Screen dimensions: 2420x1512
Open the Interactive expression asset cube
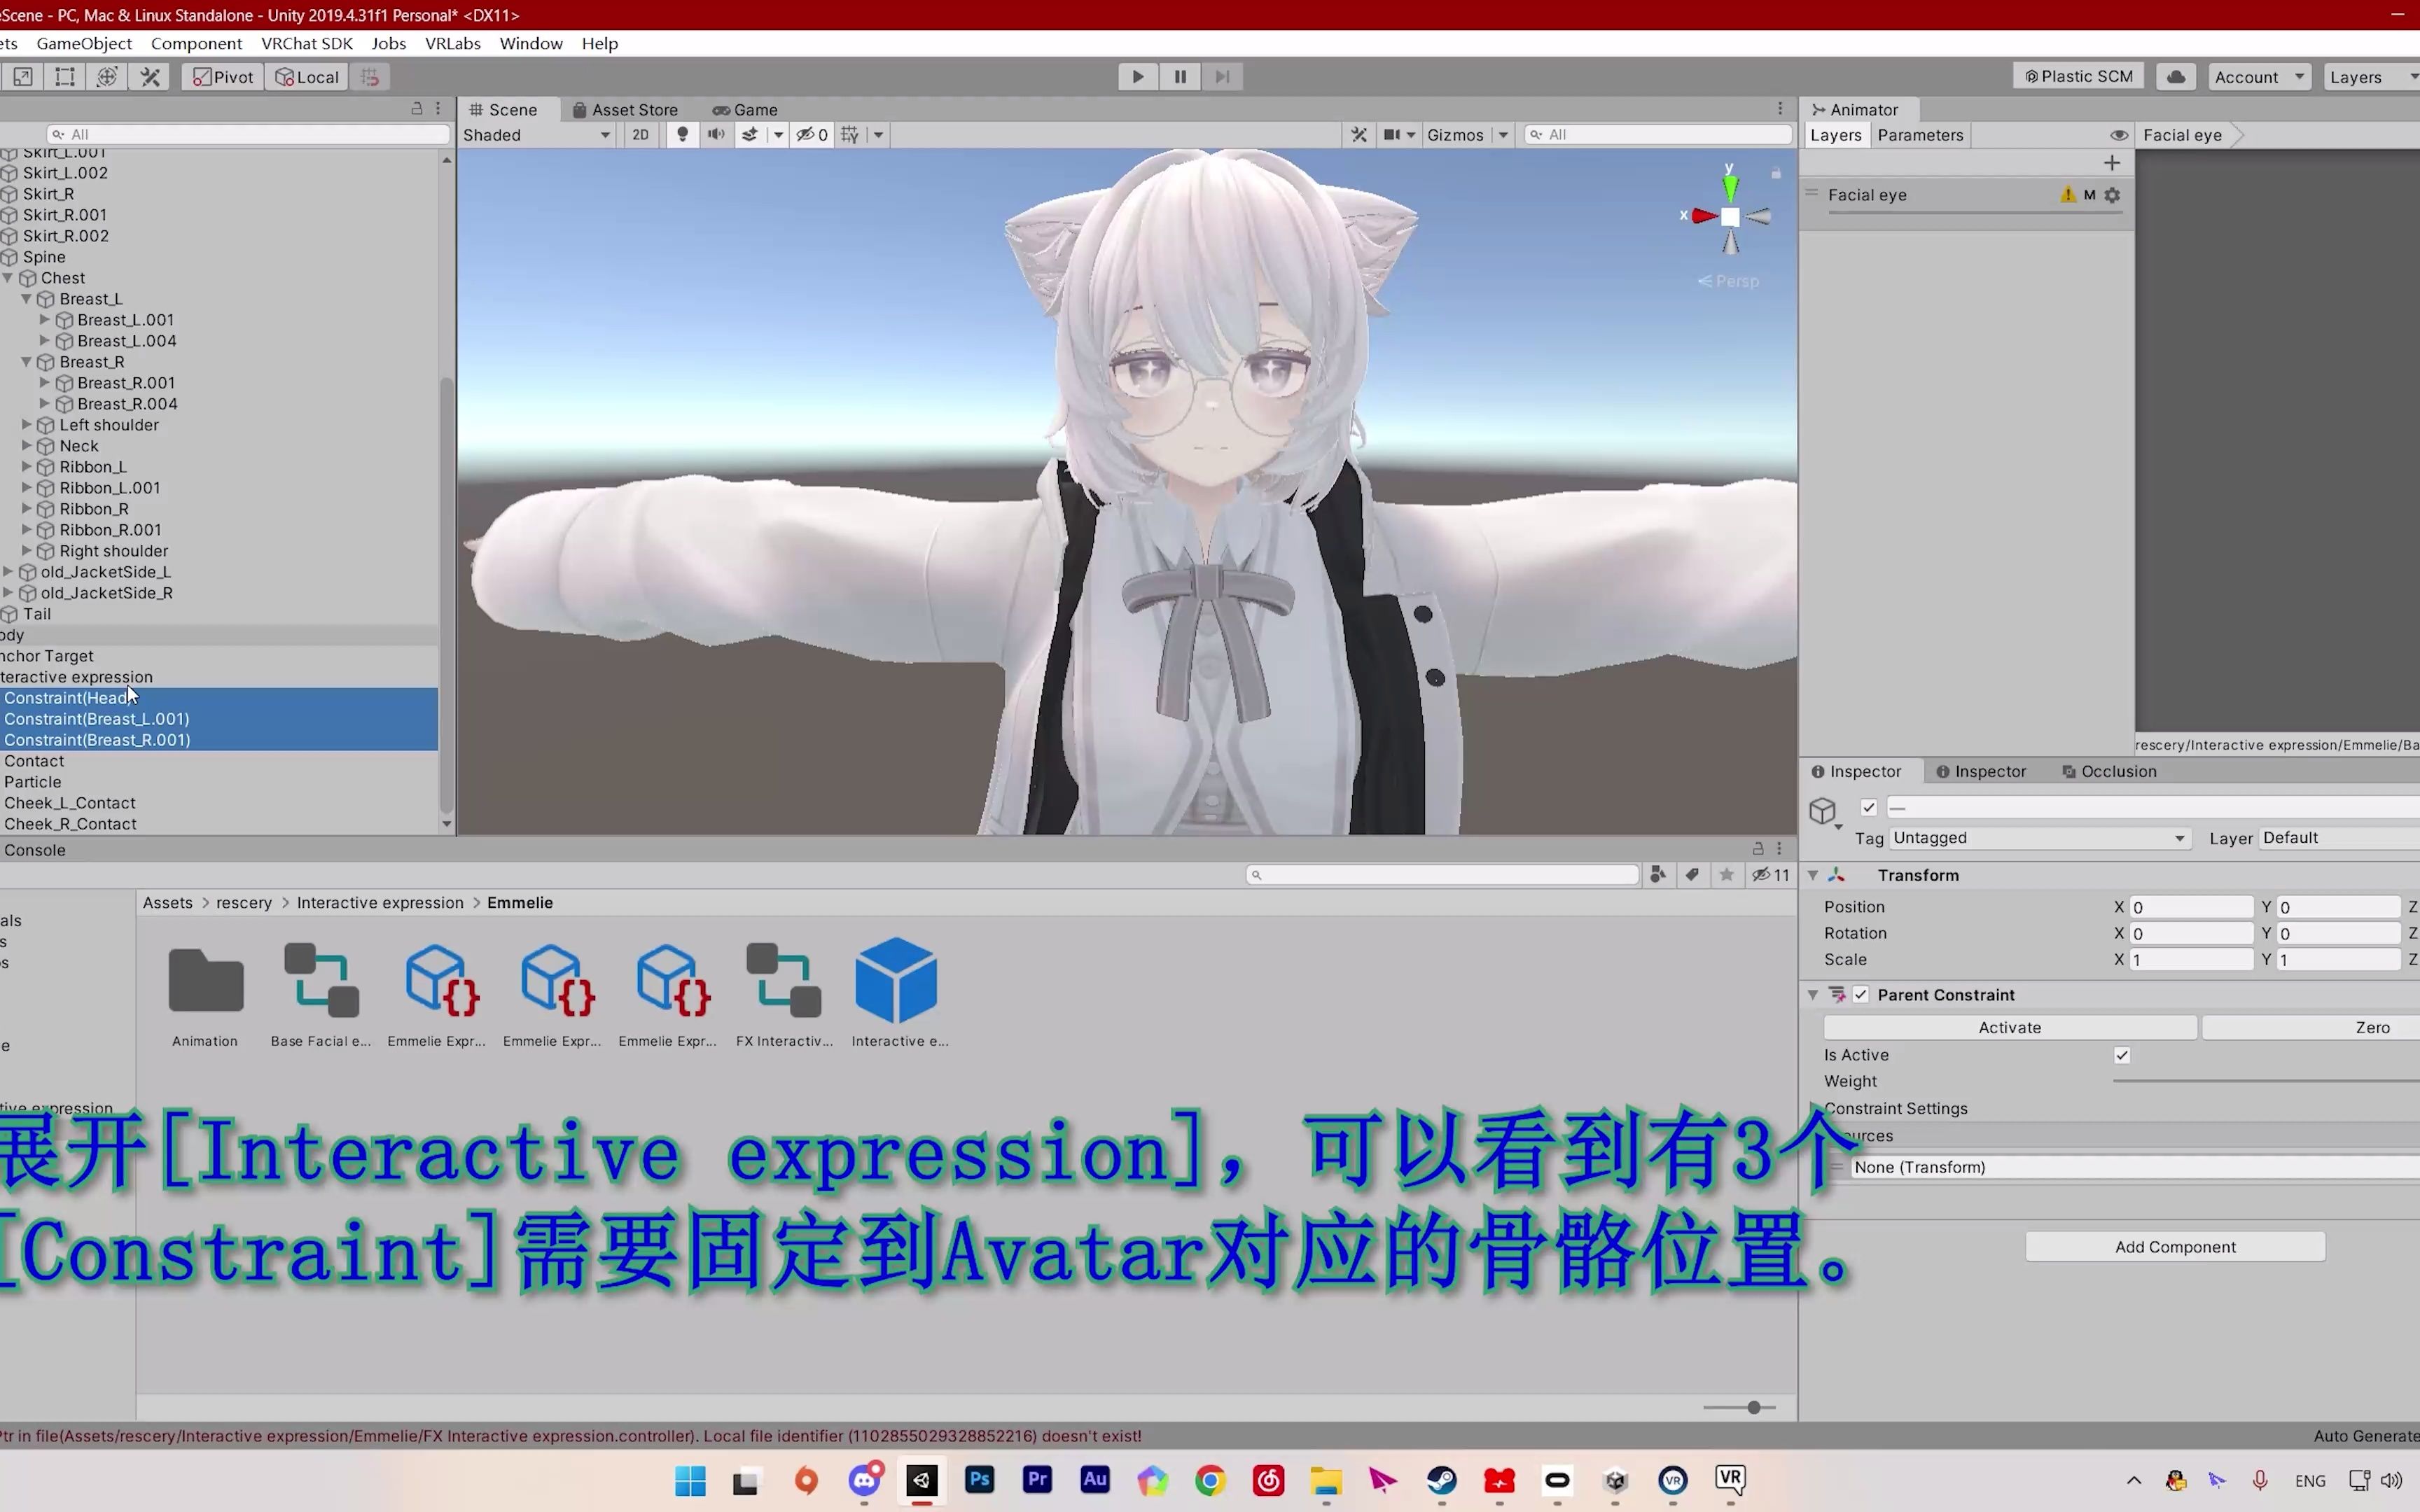tap(896, 980)
